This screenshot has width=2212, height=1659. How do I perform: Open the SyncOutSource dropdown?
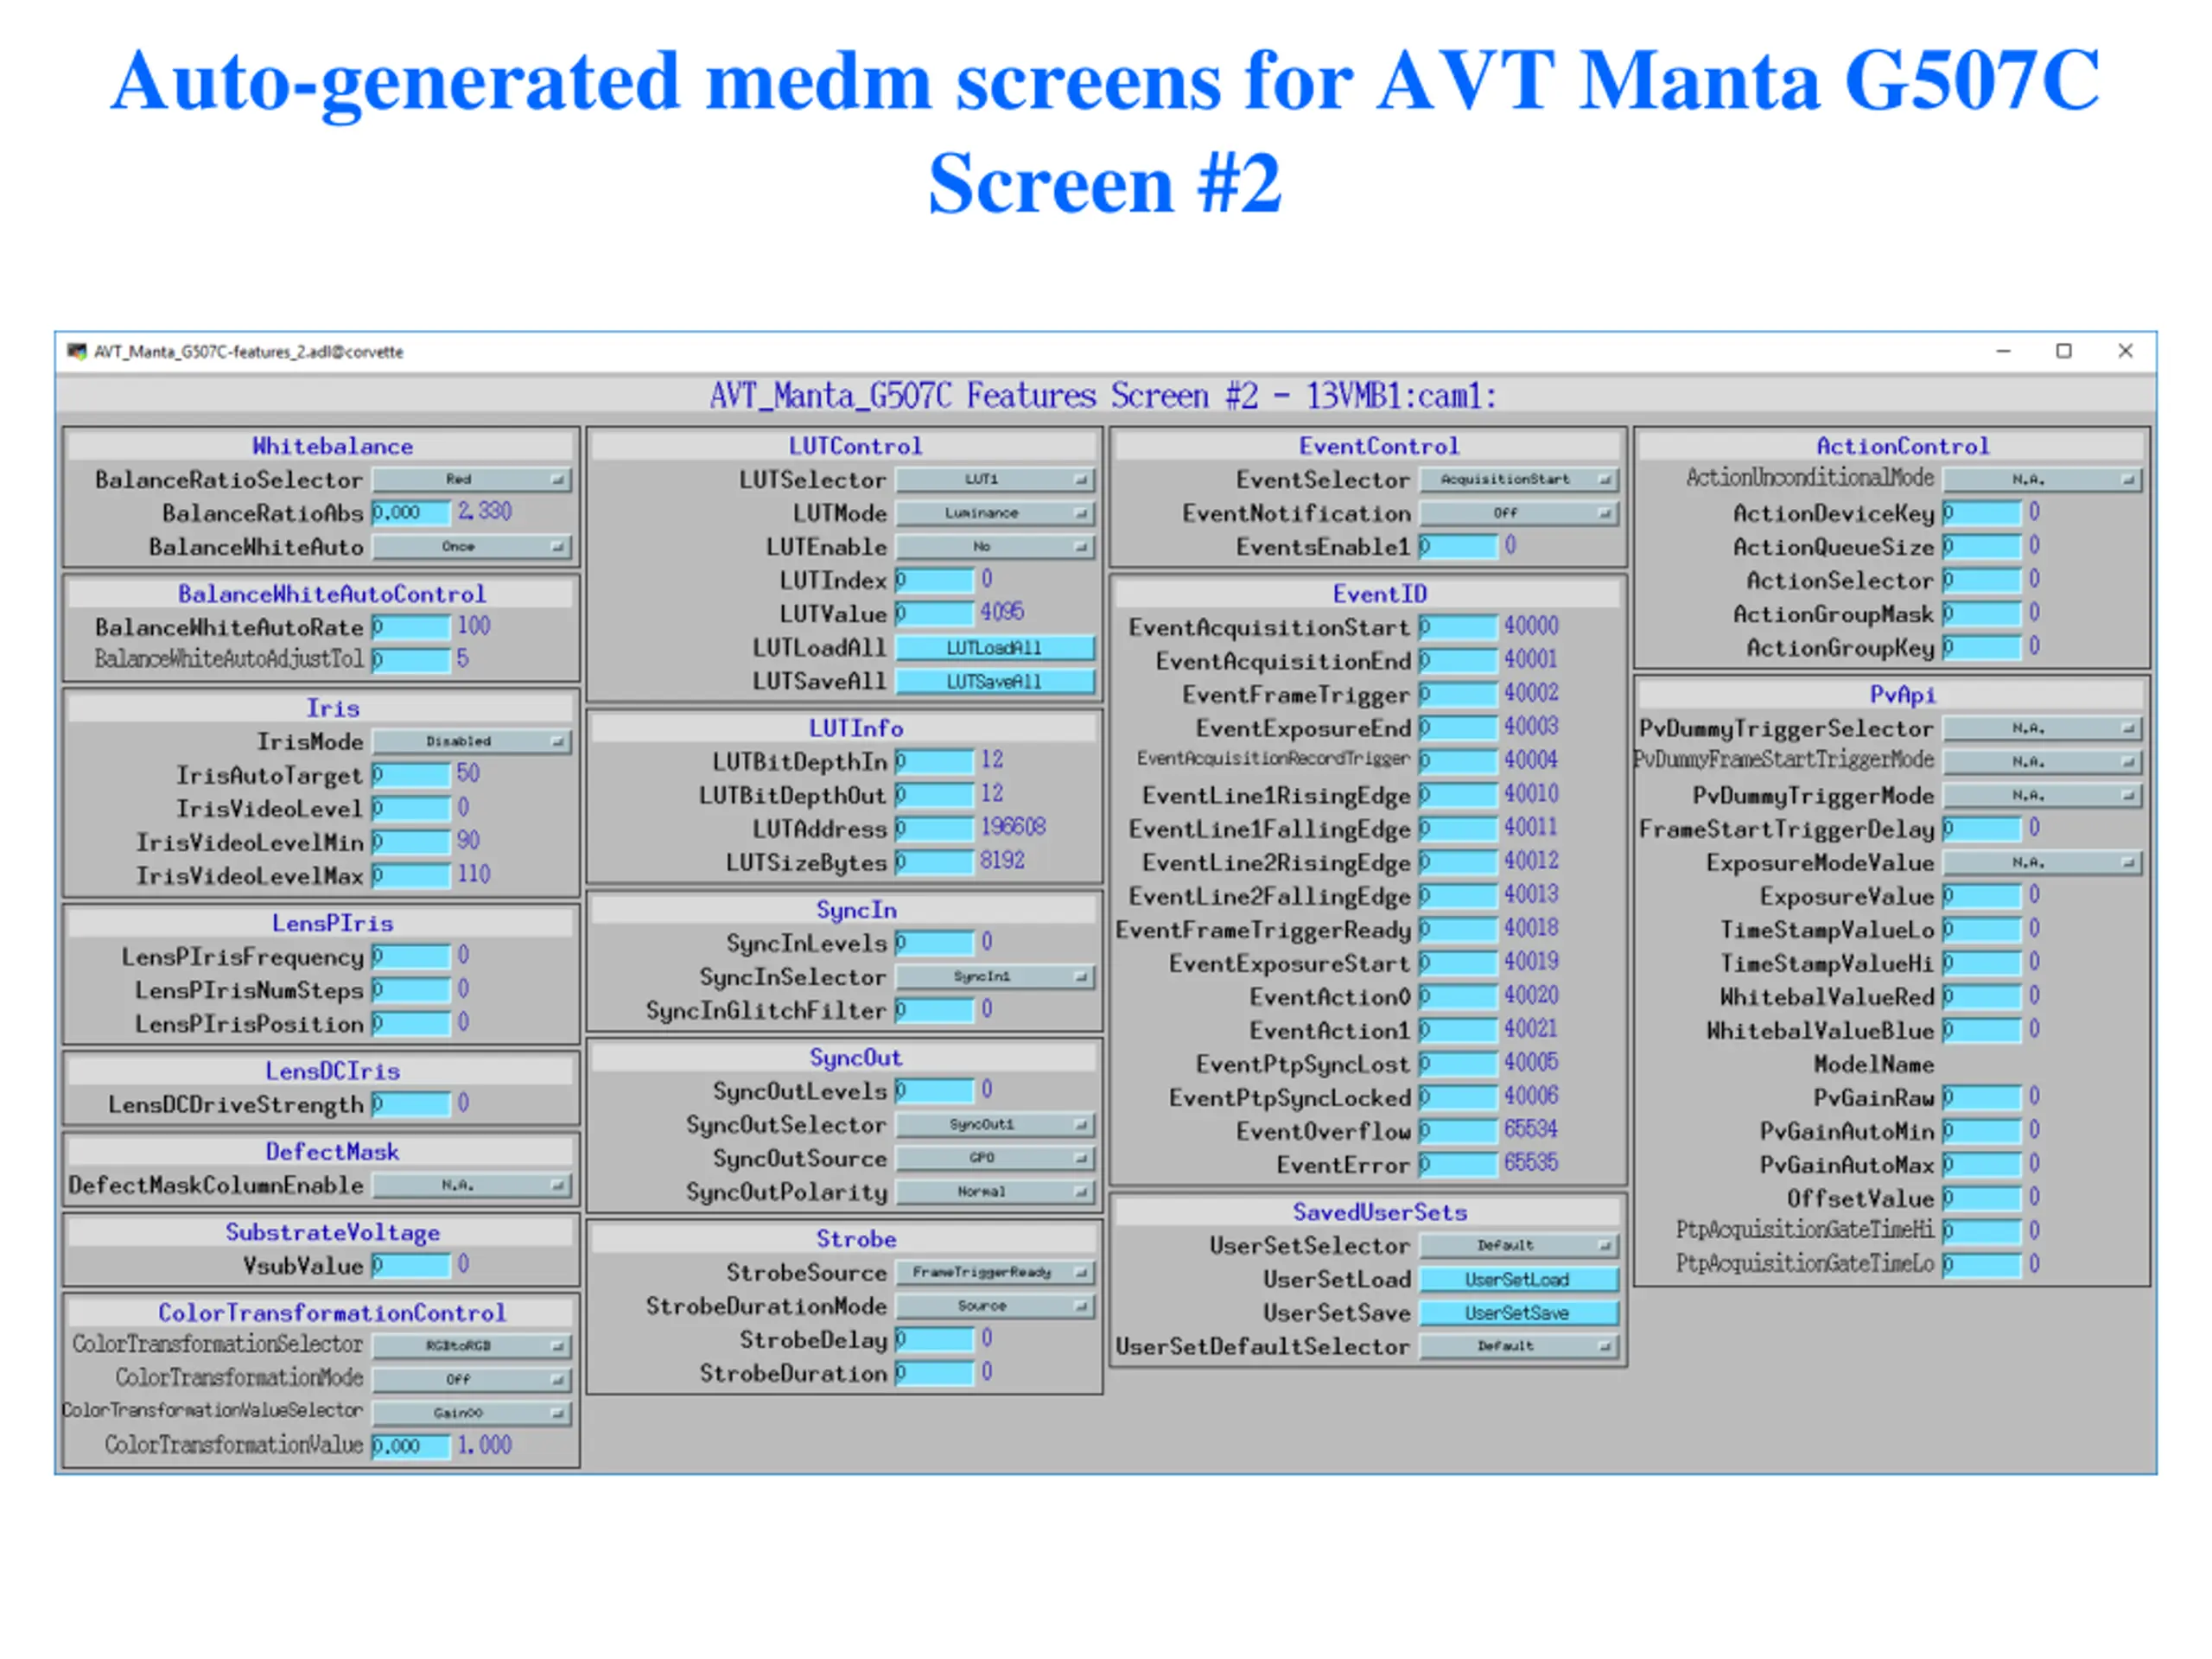coord(995,1158)
